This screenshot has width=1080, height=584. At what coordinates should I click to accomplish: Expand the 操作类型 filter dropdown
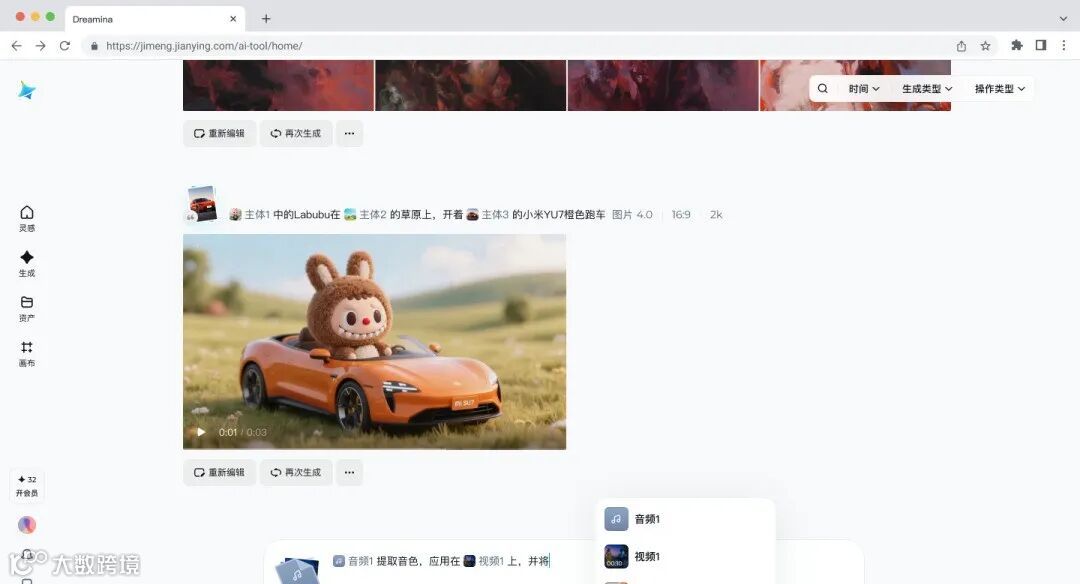pos(999,89)
